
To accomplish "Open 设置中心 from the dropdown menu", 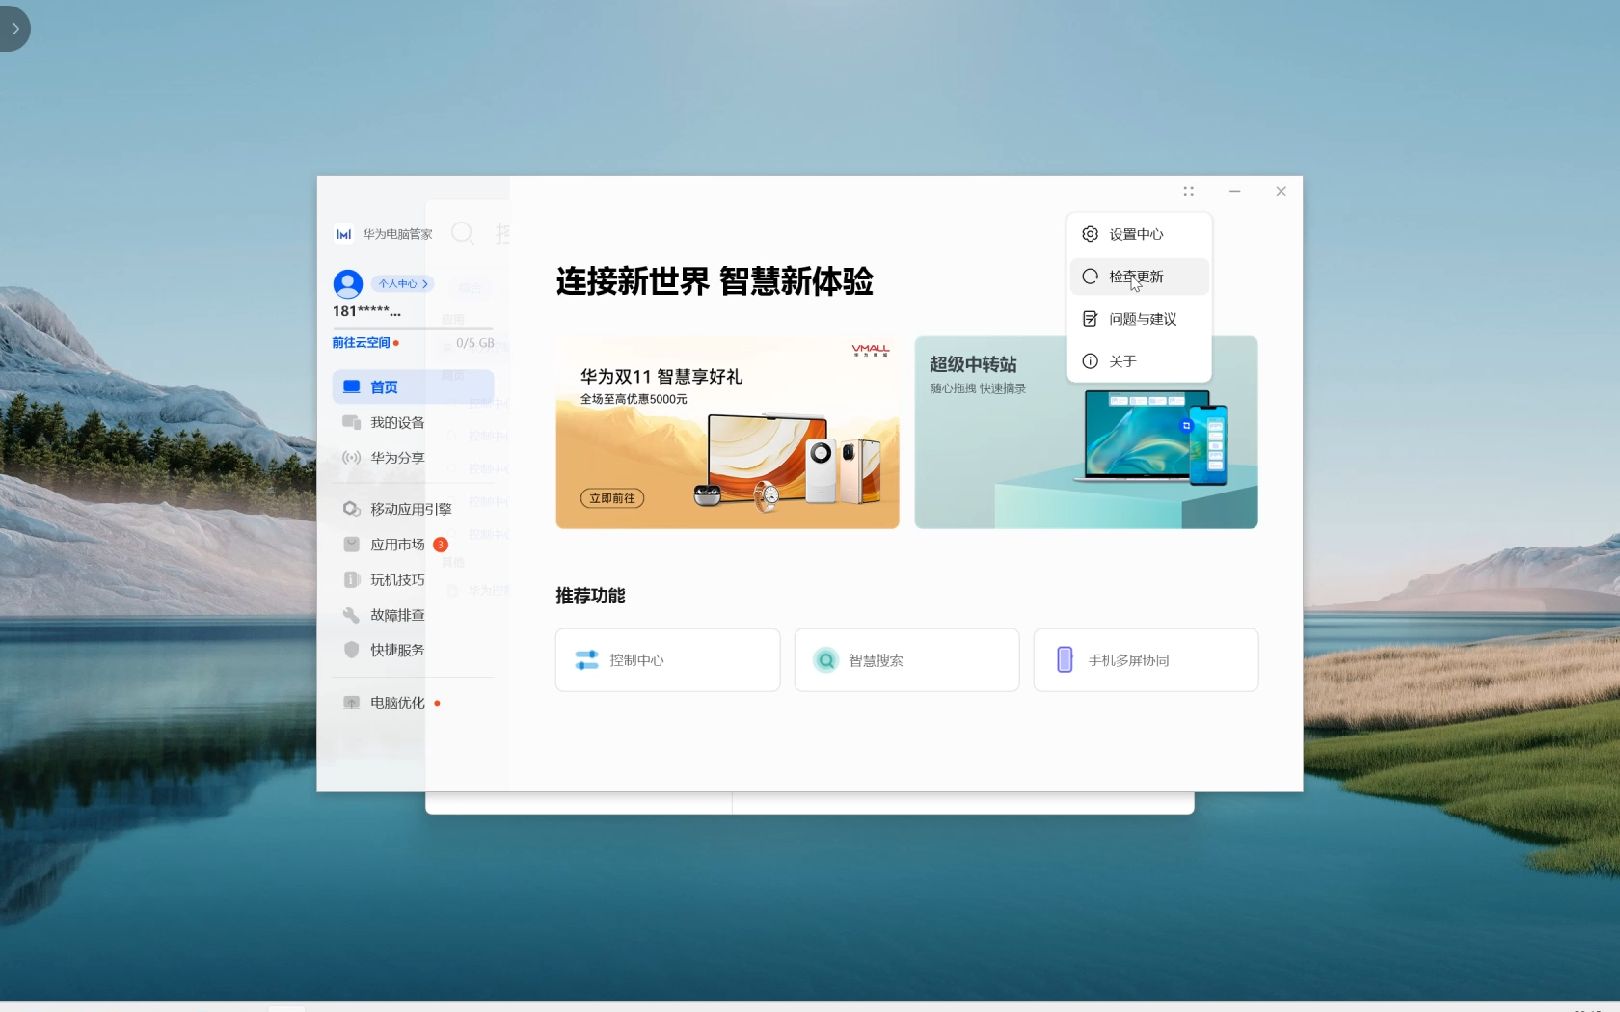I will [x=1139, y=234].
